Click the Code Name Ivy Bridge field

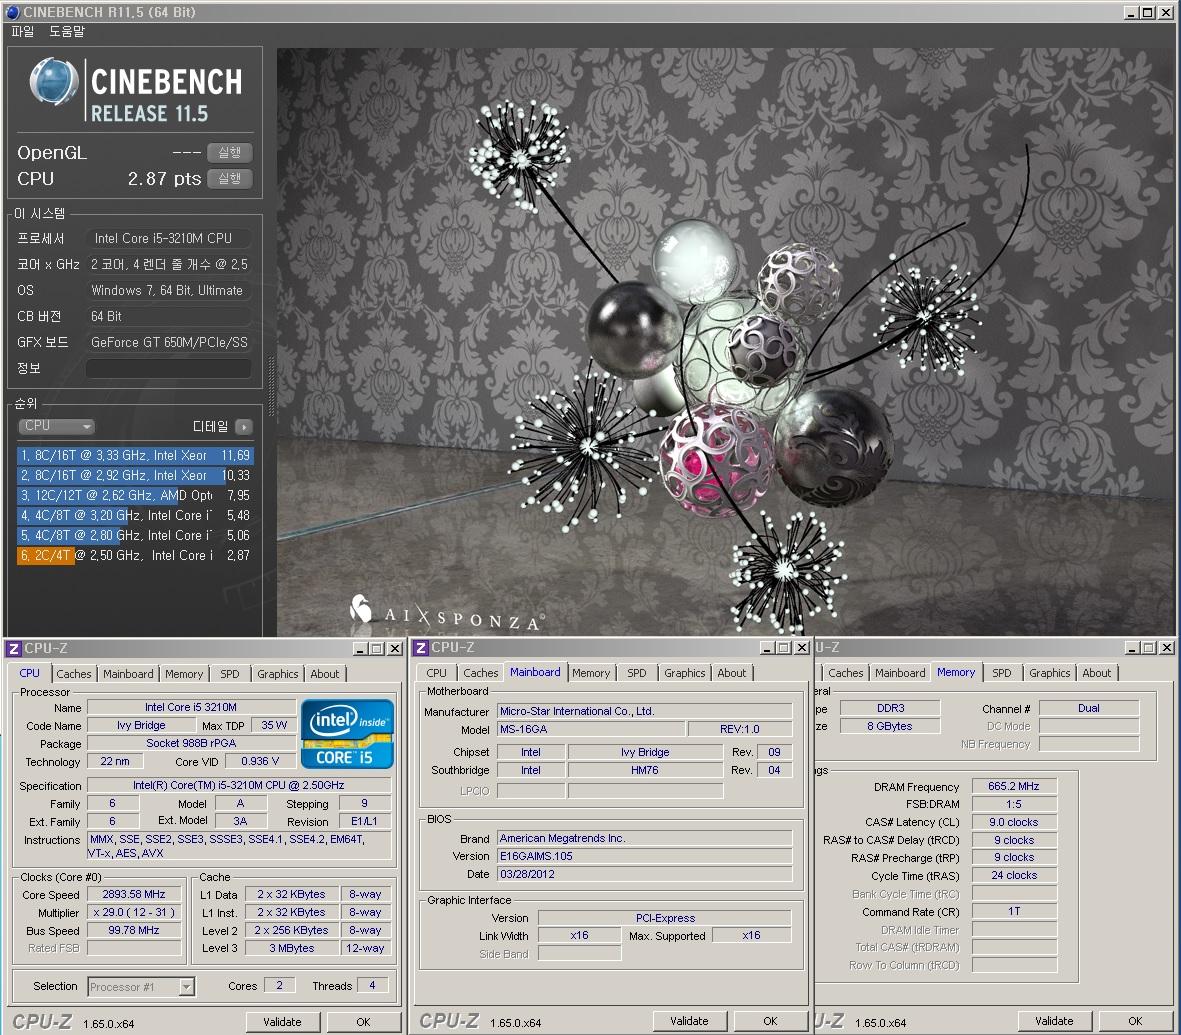click(x=141, y=725)
